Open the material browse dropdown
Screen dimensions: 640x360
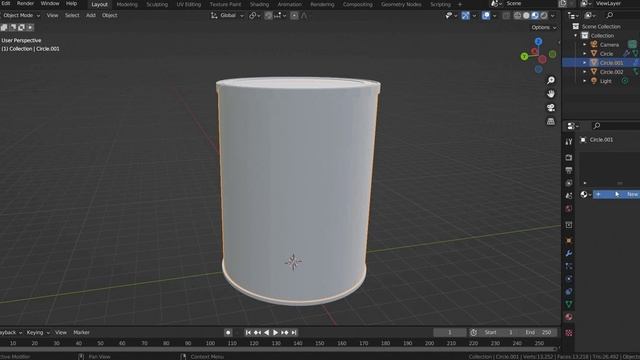point(586,194)
